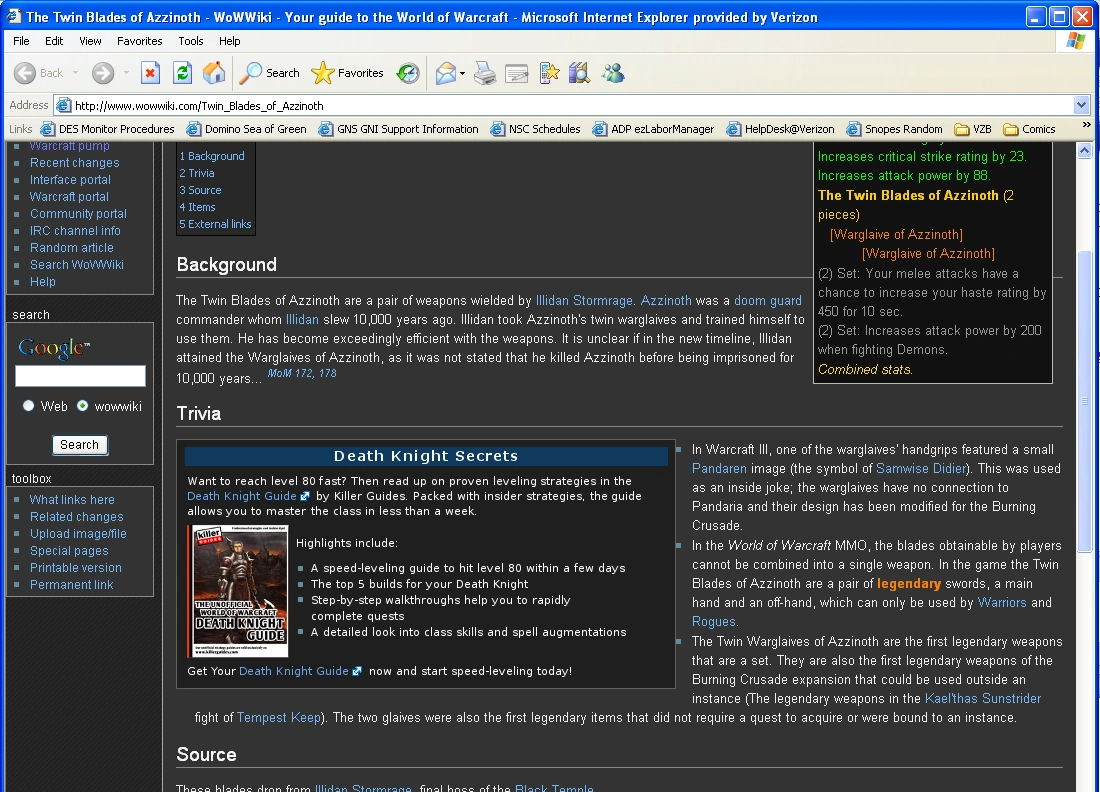Click the Messenger people icon
Viewport: 1100px width, 792px height.
pos(613,73)
